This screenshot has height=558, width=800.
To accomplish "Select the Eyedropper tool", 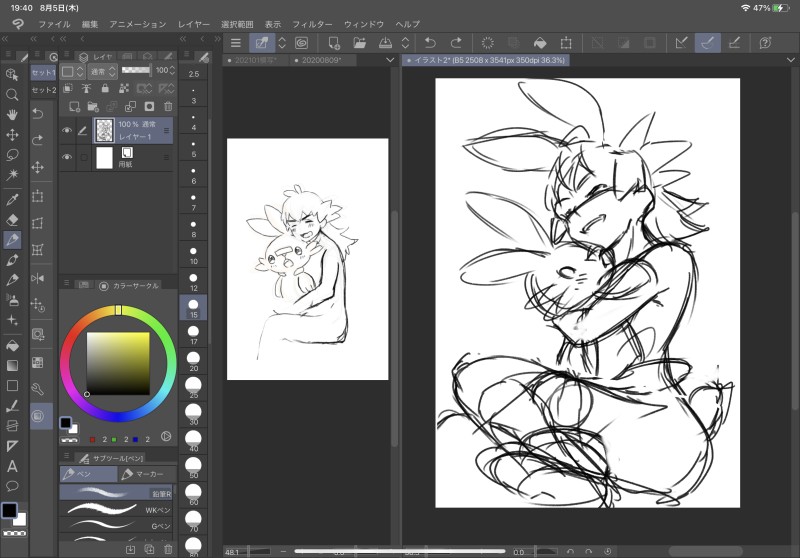I will tap(12, 198).
